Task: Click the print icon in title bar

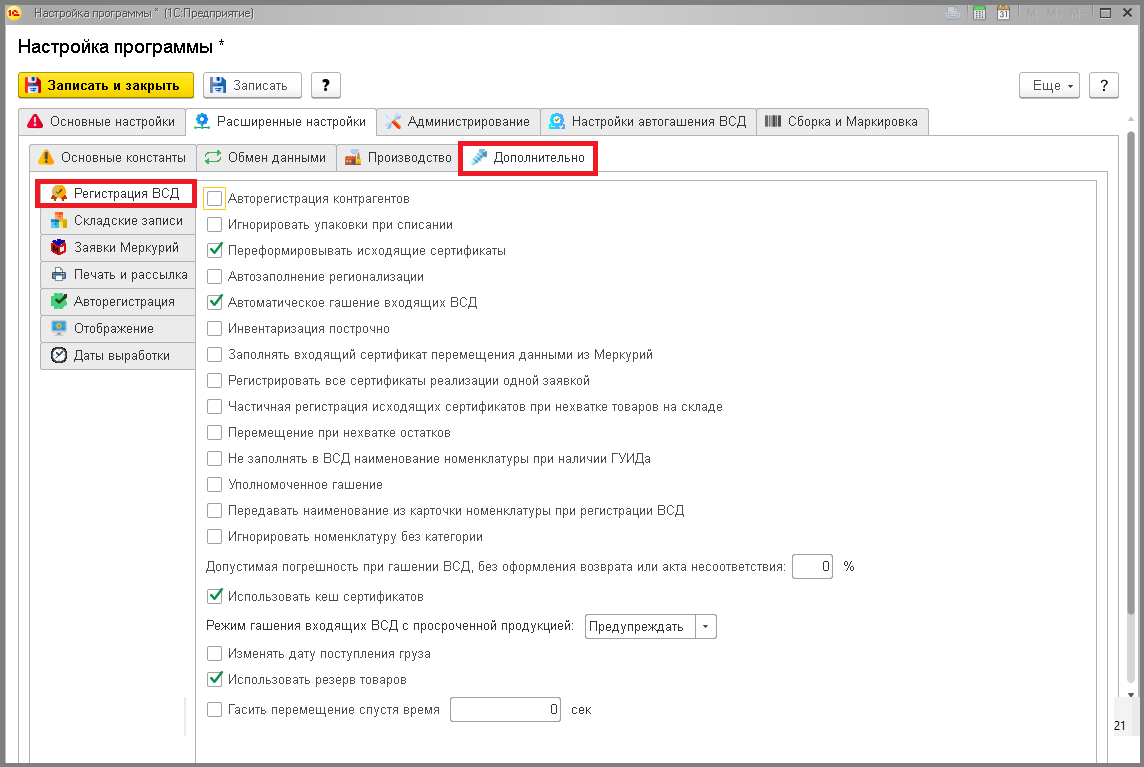Action: pos(953,13)
